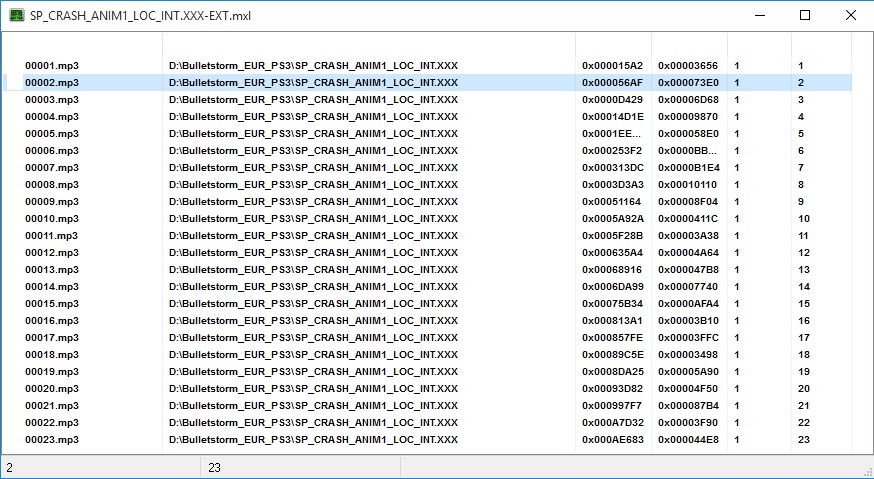Viewport: 874px width, 479px height.
Task: Click offset value 0x000A7D32
Action: [613, 423]
